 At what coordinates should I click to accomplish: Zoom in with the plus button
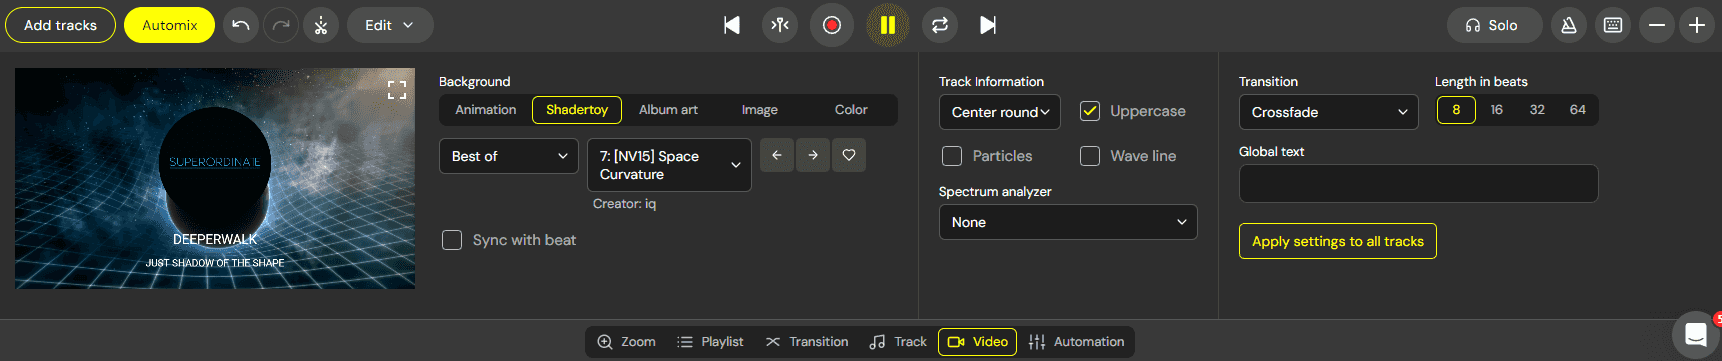click(x=1697, y=25)
